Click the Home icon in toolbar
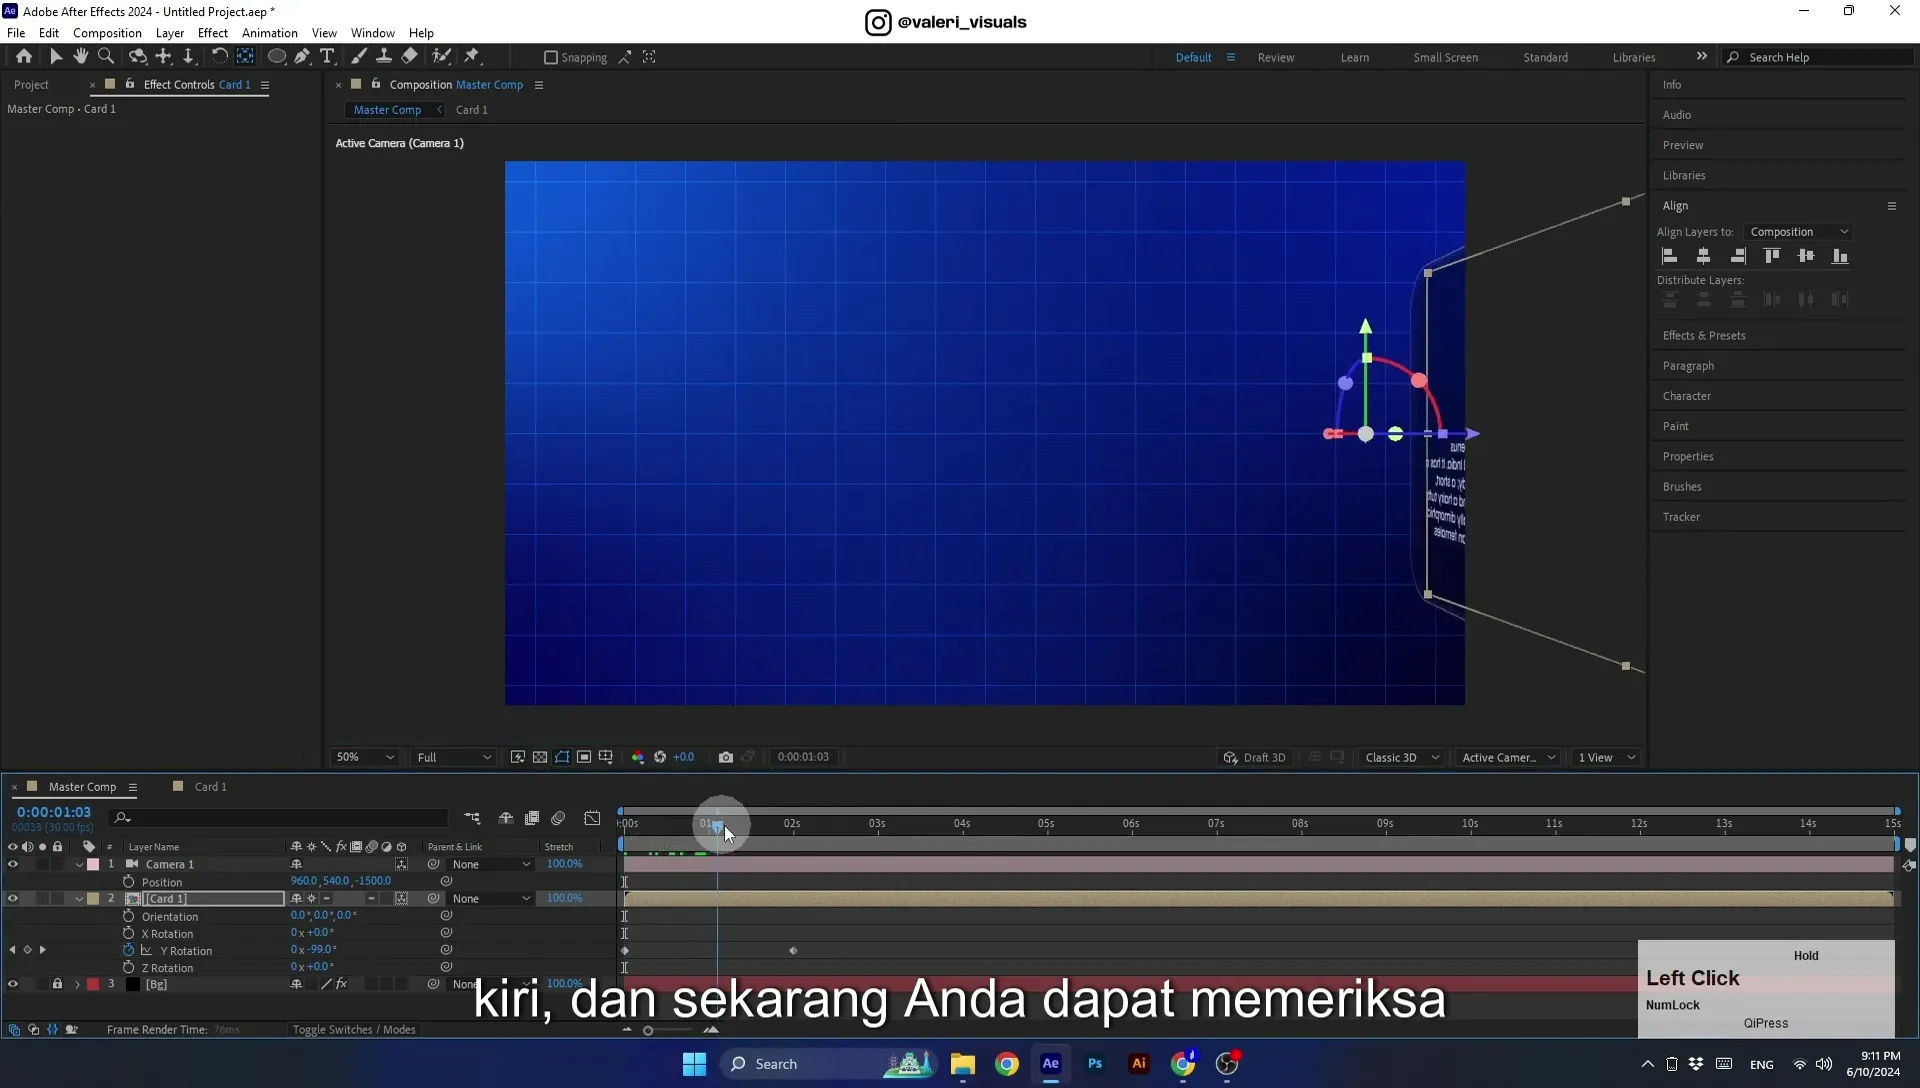 pyautogui.click(x=24, y=57)
